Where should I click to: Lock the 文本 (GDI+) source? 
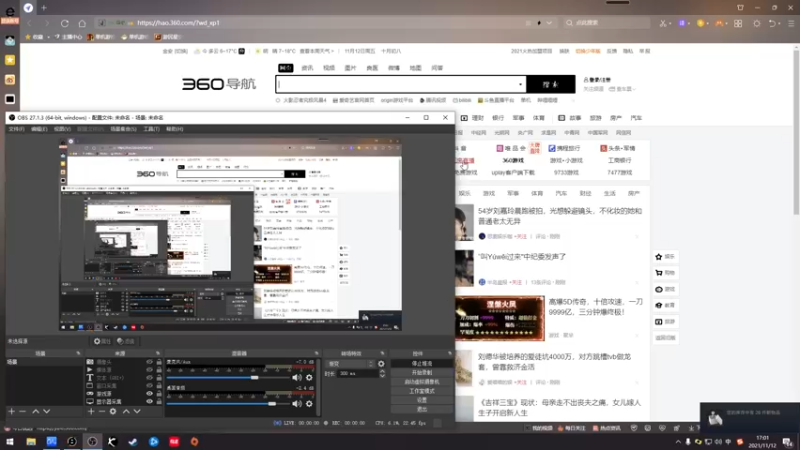point(159,378)
